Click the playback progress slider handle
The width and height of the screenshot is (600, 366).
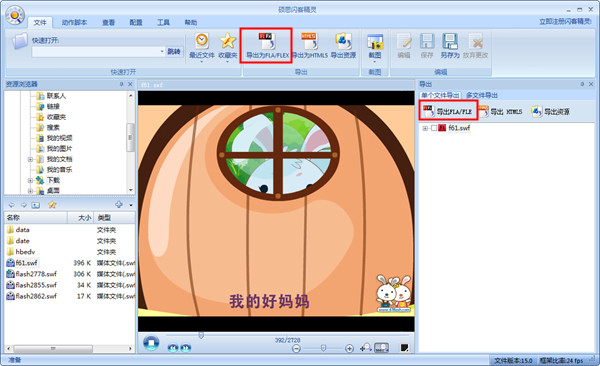pyautogui.click(x=201, y=335)
